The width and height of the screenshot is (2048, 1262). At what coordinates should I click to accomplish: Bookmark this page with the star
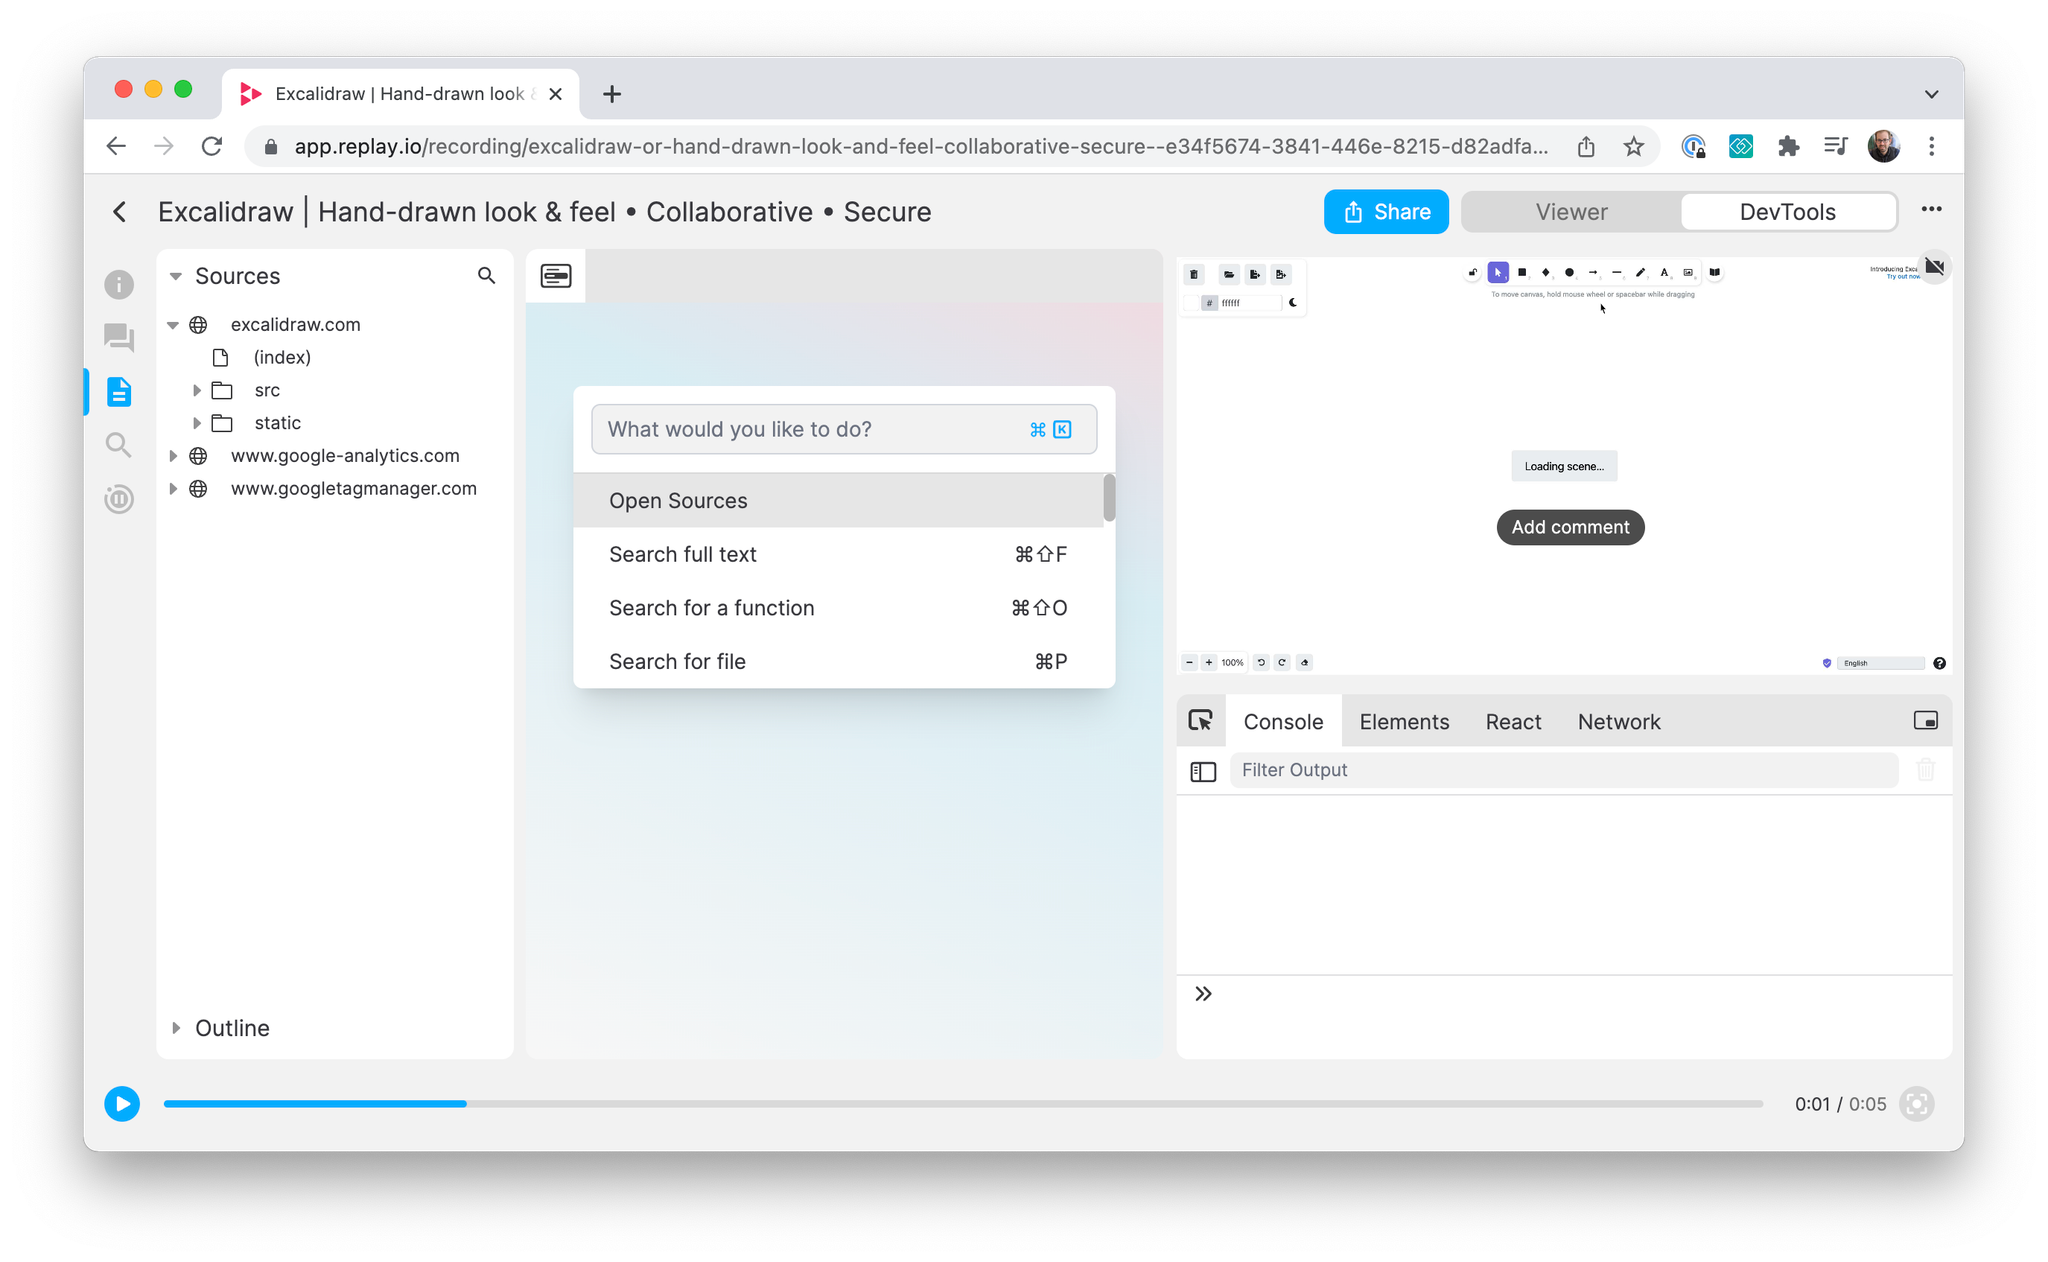pos(1633,147)
